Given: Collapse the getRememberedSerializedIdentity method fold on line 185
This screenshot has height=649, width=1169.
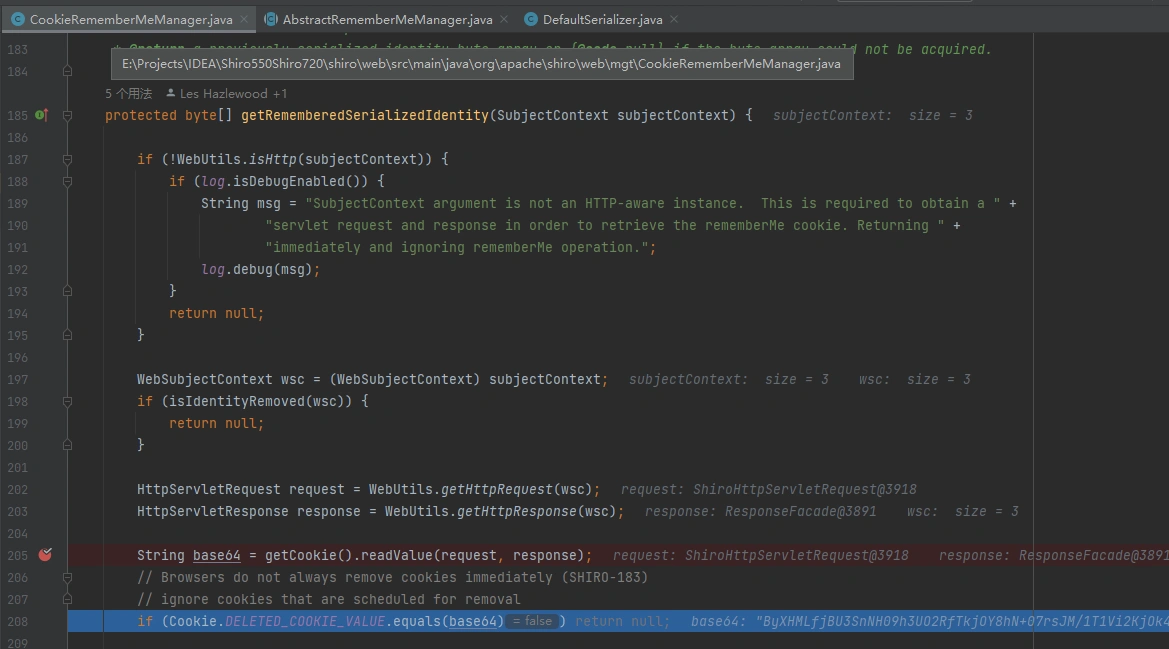Looking at the screenshot, I should pos(67,115).
